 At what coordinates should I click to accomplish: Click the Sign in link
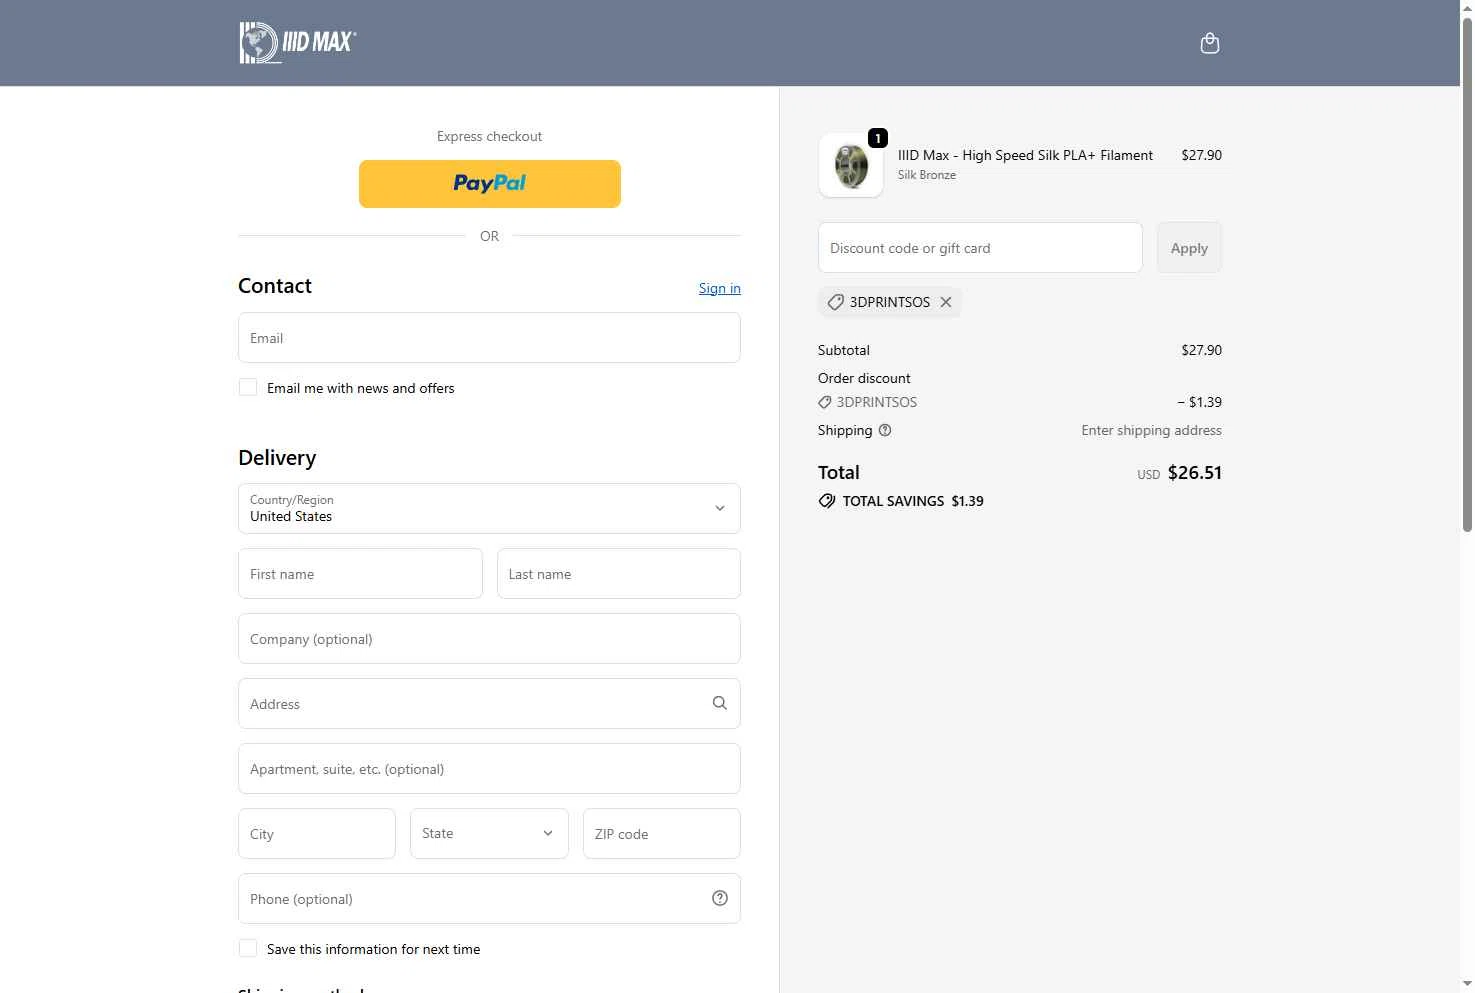(x=719, y=288)
